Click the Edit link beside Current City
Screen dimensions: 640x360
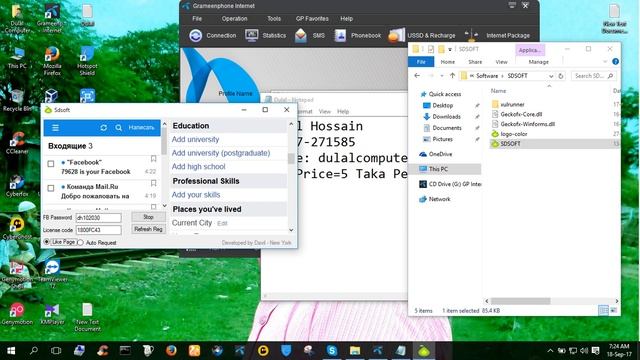[222, 224]
